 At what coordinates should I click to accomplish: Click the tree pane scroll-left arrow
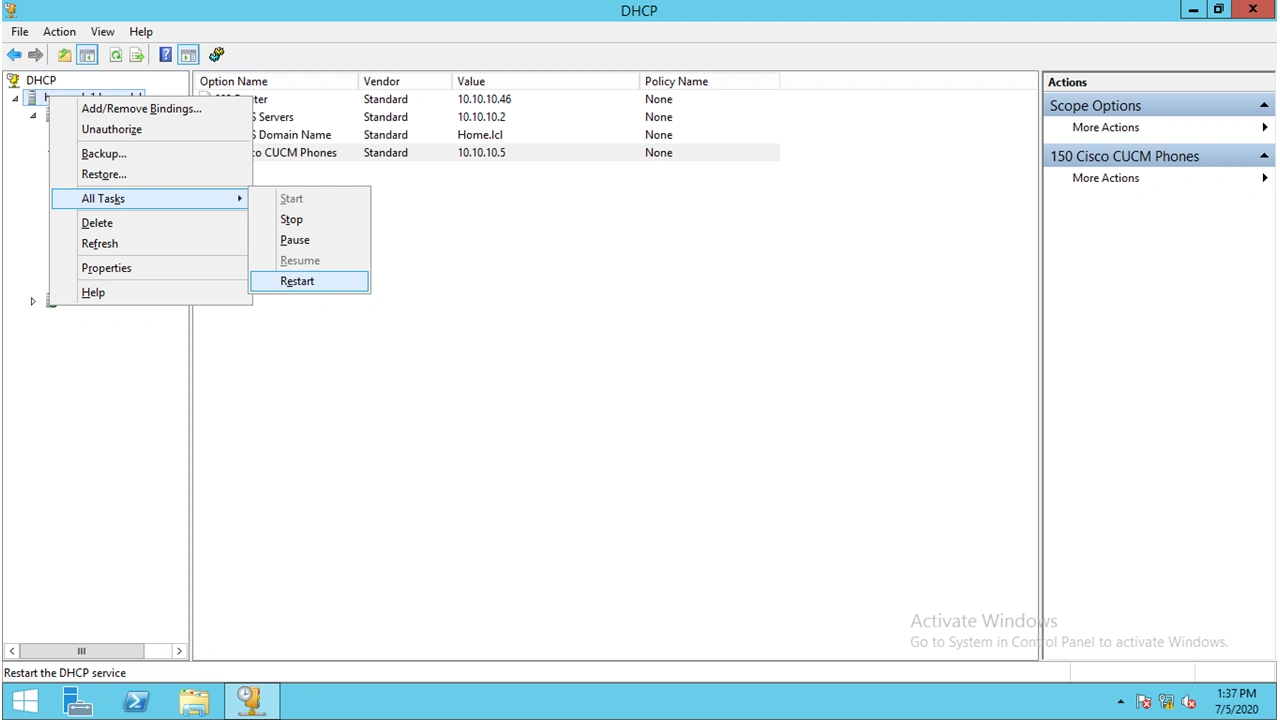11,651
